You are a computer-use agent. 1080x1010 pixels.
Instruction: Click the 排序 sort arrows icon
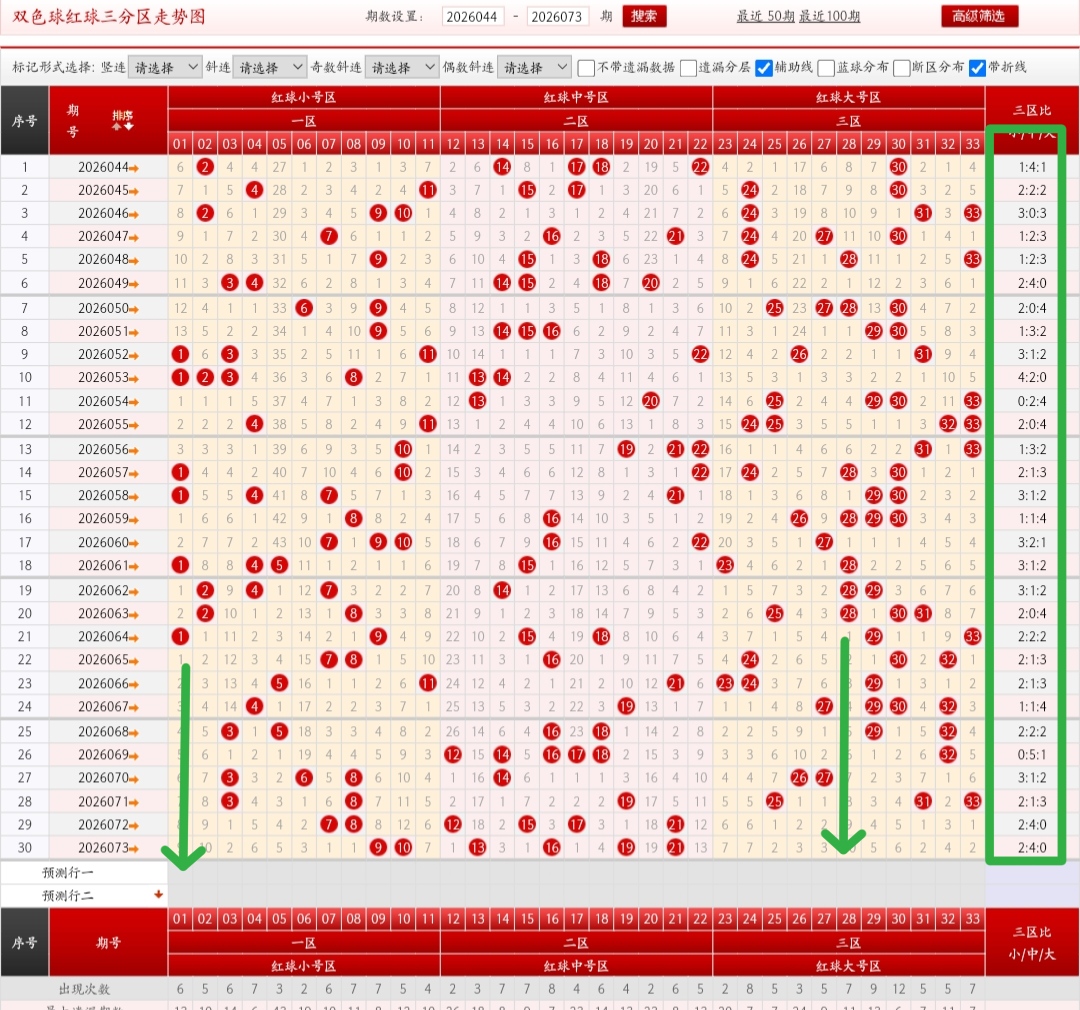[123, 121]
